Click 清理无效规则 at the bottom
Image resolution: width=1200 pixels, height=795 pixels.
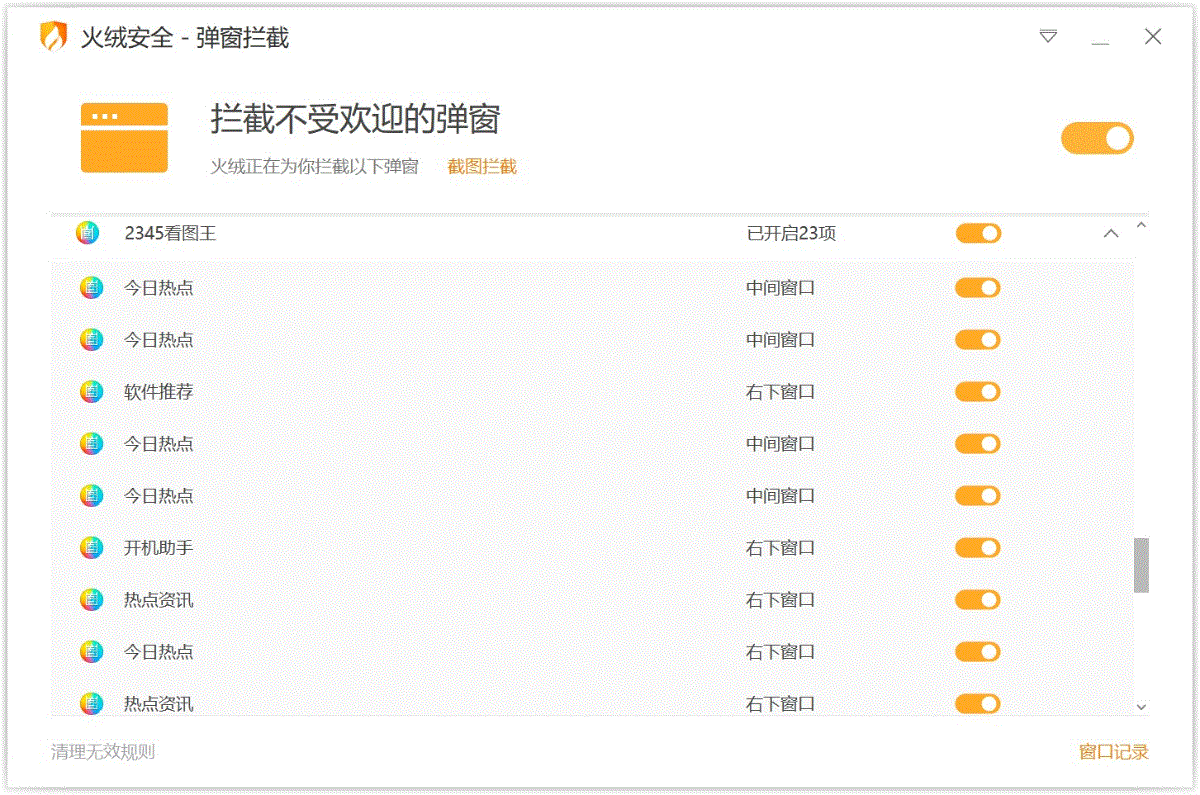click(103, 752)
